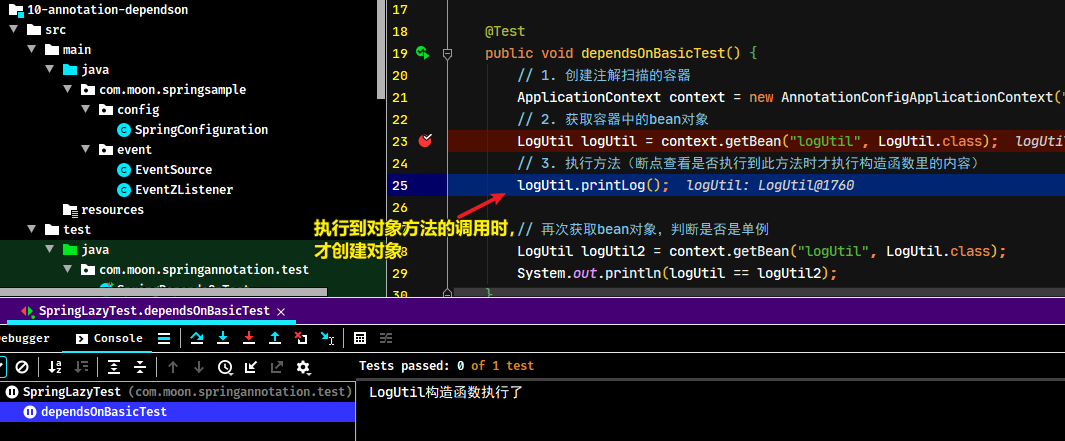Click the Step Out up-arrow icon
Screen dimensions: 1065x441
[275, 338]
